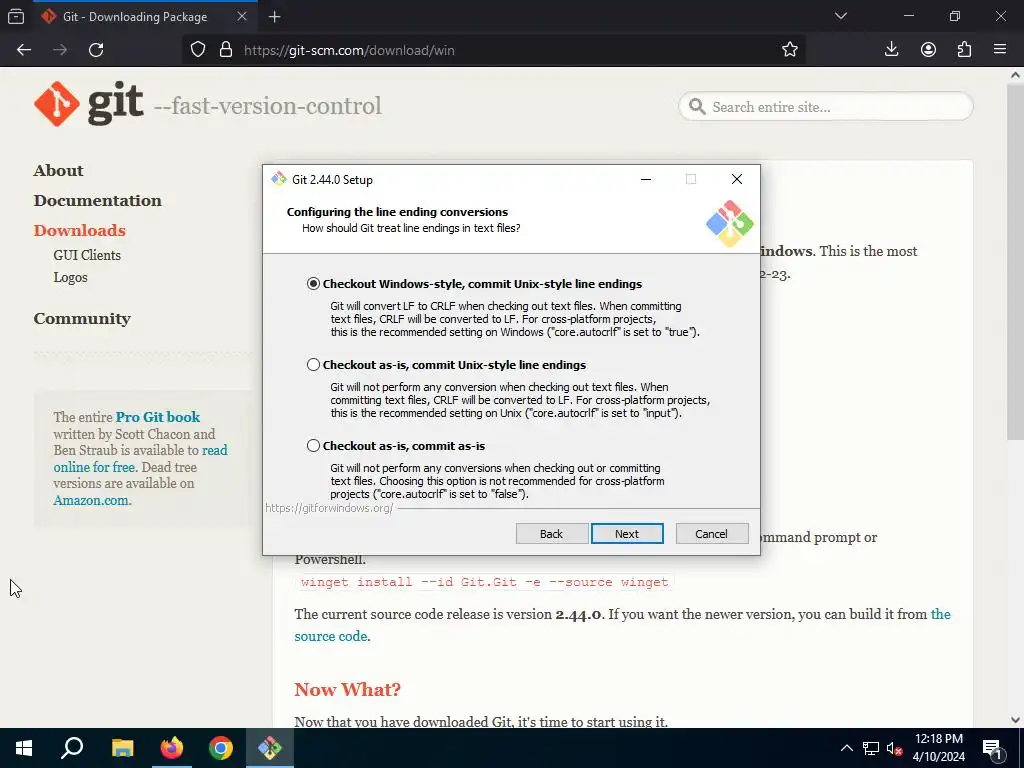Reload the git-scm page
Image resolution: width=1024 pixels, height=768 pixels.
96,50
